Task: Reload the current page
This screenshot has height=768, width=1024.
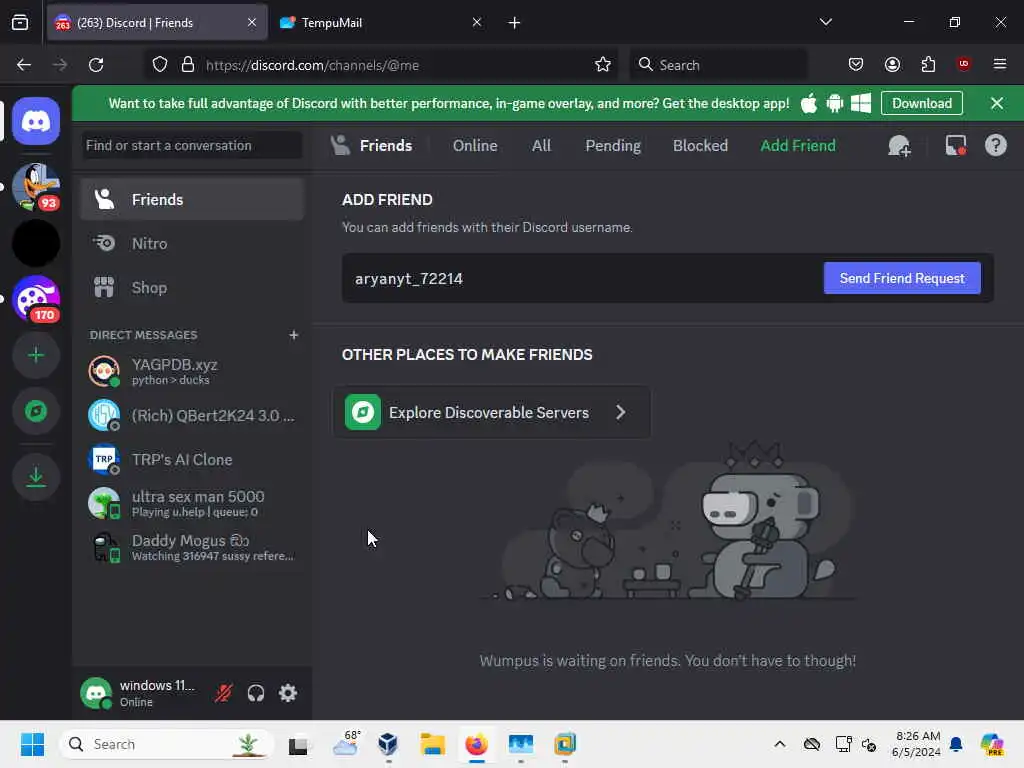Action: coord(96,65)
